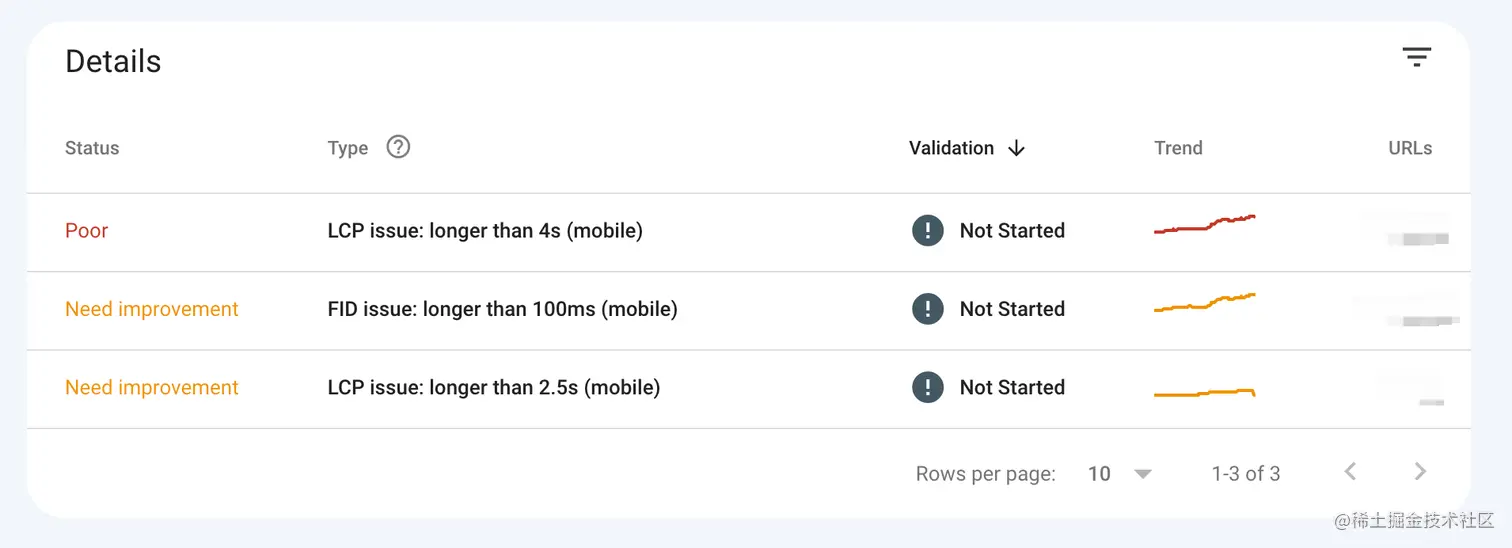This screenshot has width=1512, height=548.
Task: Click exclamation icon in FID issue row
Action: [x=928, y=309]
